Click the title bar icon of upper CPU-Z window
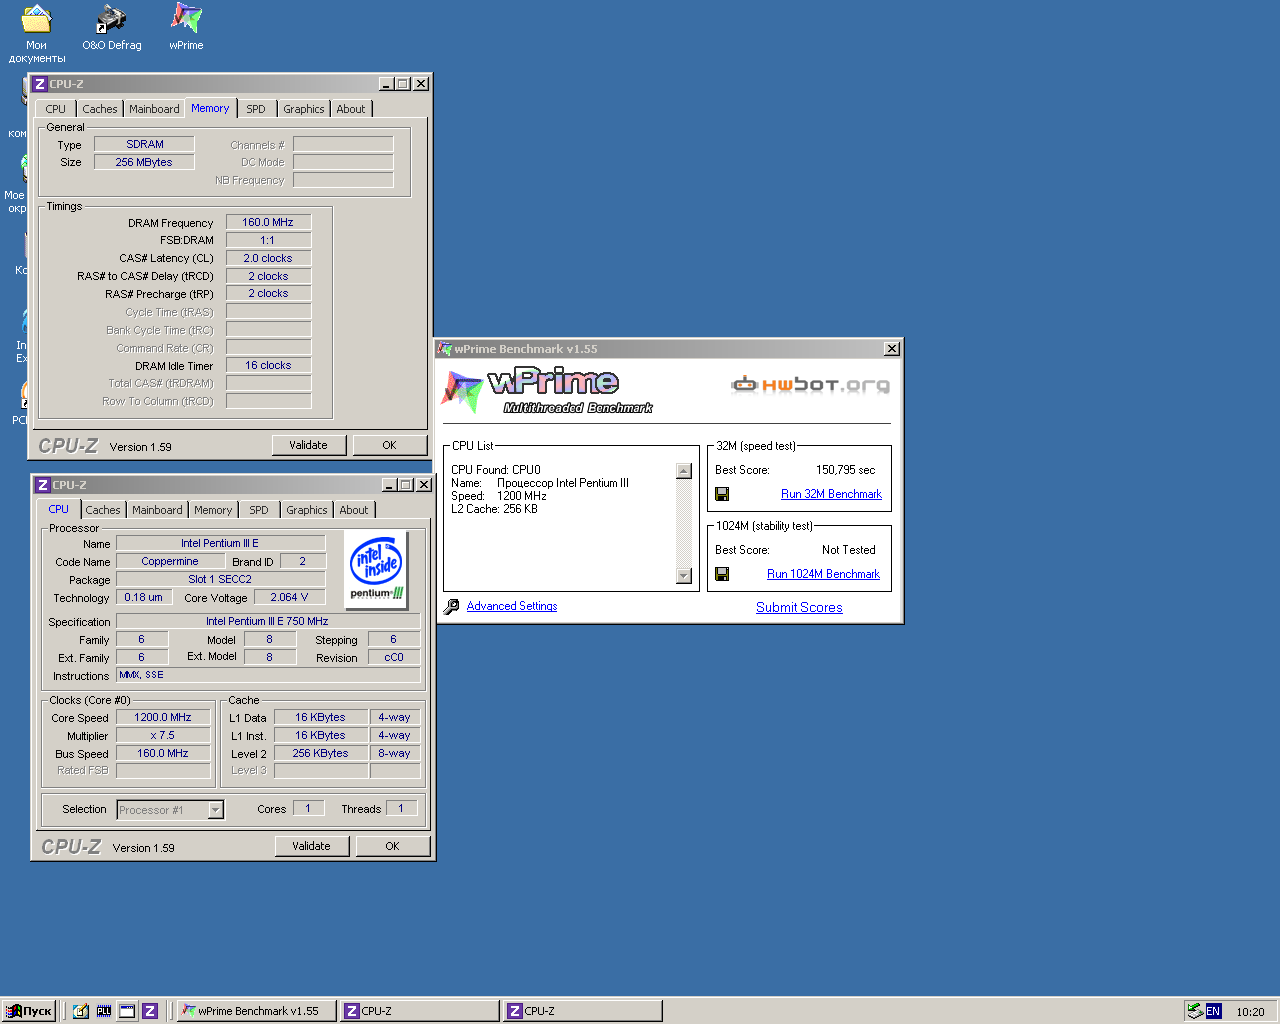Viewport: 1280px width, 1024px height. [40, 84]
